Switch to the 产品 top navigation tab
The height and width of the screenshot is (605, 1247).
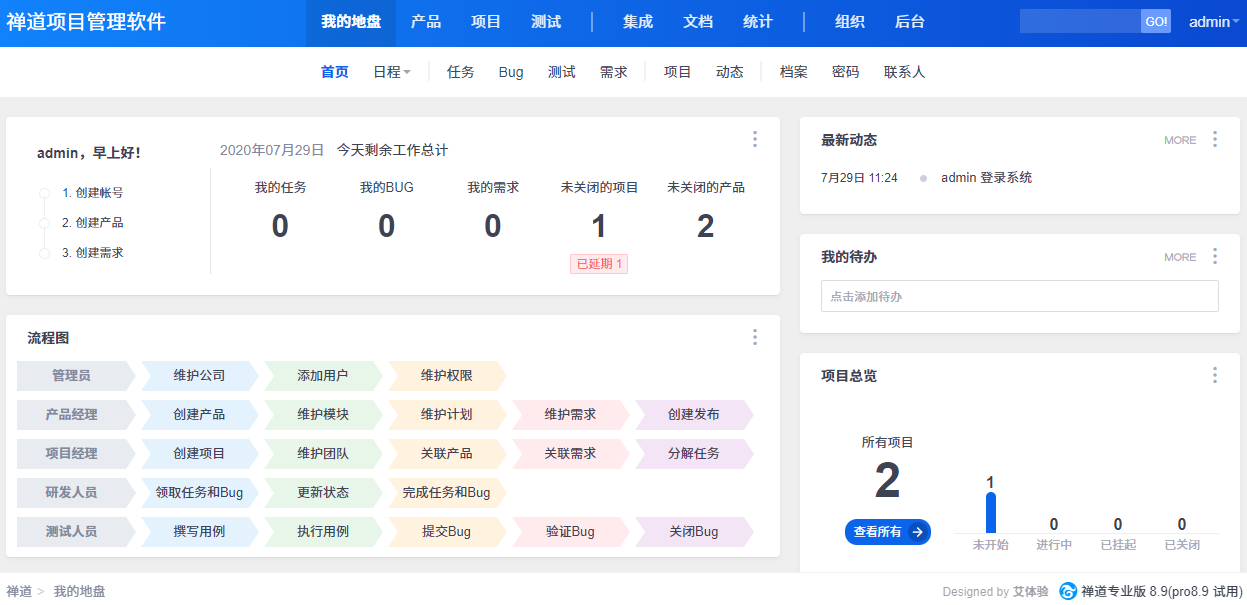coord(426,22)
